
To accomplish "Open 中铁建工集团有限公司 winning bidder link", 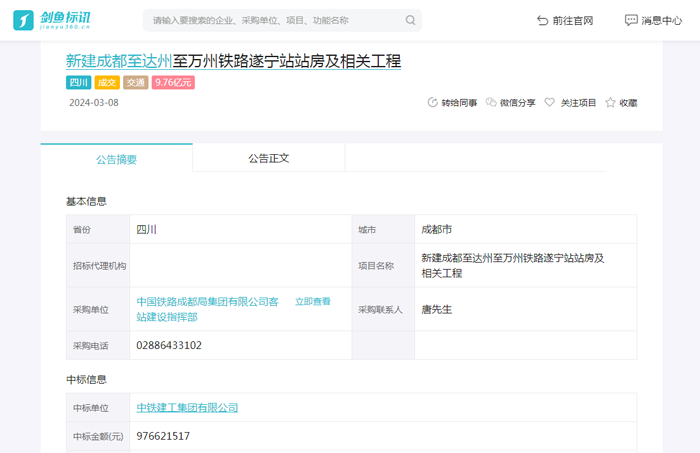I will tap(187, 408).
